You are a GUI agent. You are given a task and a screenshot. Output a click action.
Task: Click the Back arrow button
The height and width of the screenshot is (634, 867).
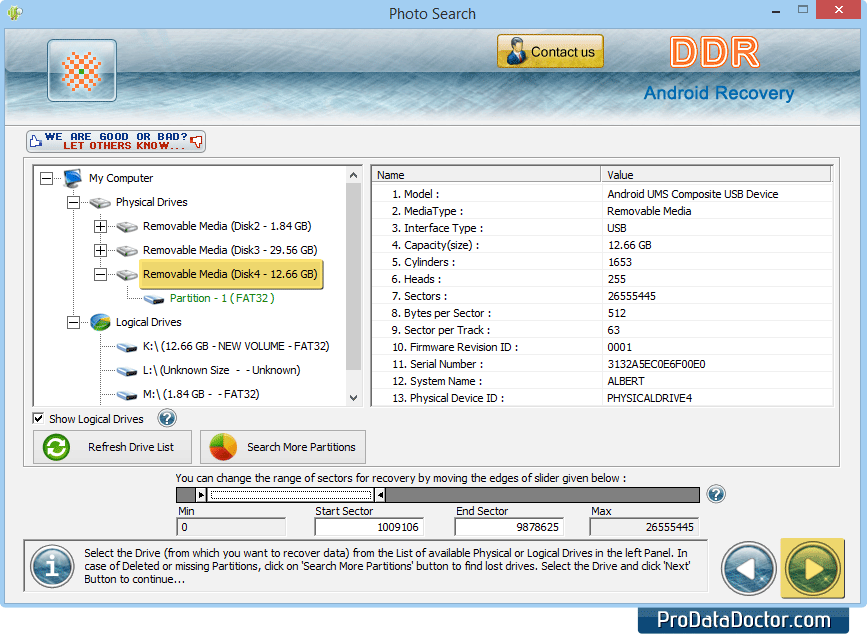[x=749, y=568]
